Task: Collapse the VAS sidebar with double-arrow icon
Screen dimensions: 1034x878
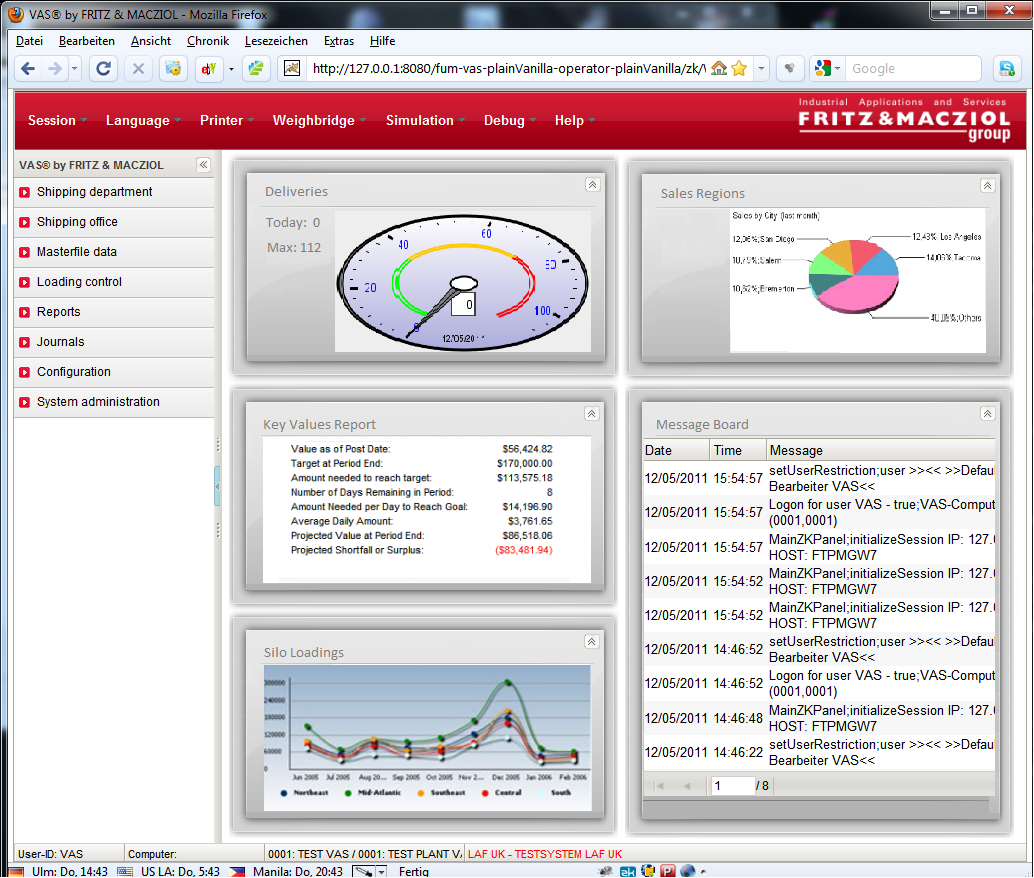Action: (203, 165)
